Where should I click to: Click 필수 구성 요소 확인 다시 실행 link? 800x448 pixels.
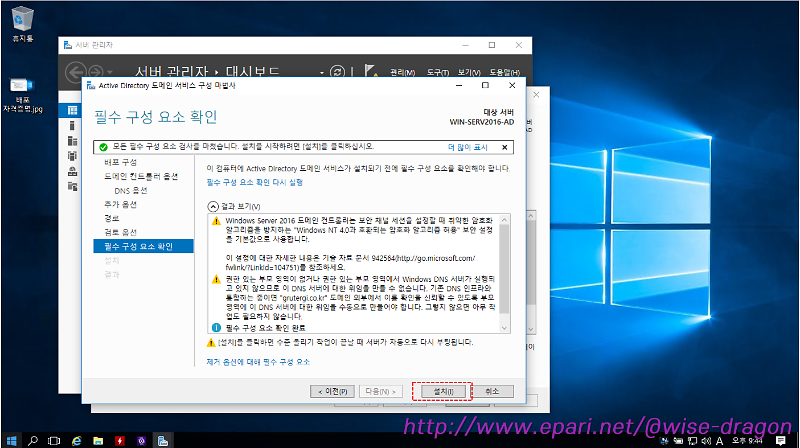point(255,182)
